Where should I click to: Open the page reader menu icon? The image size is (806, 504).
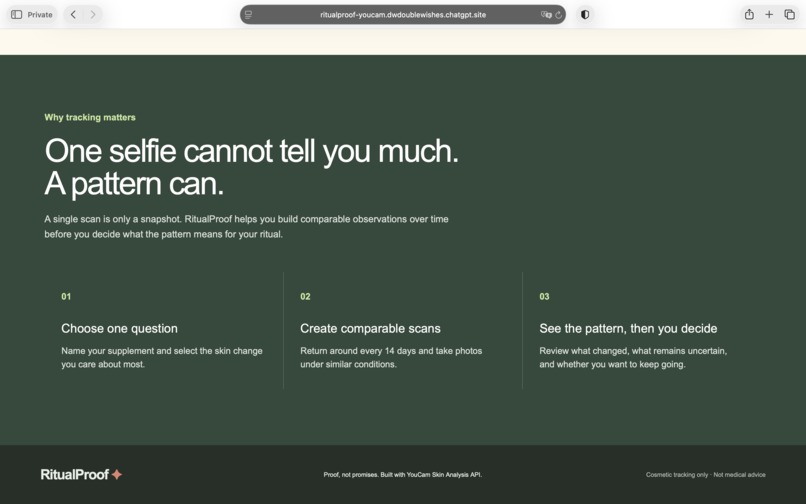point(248,15)
